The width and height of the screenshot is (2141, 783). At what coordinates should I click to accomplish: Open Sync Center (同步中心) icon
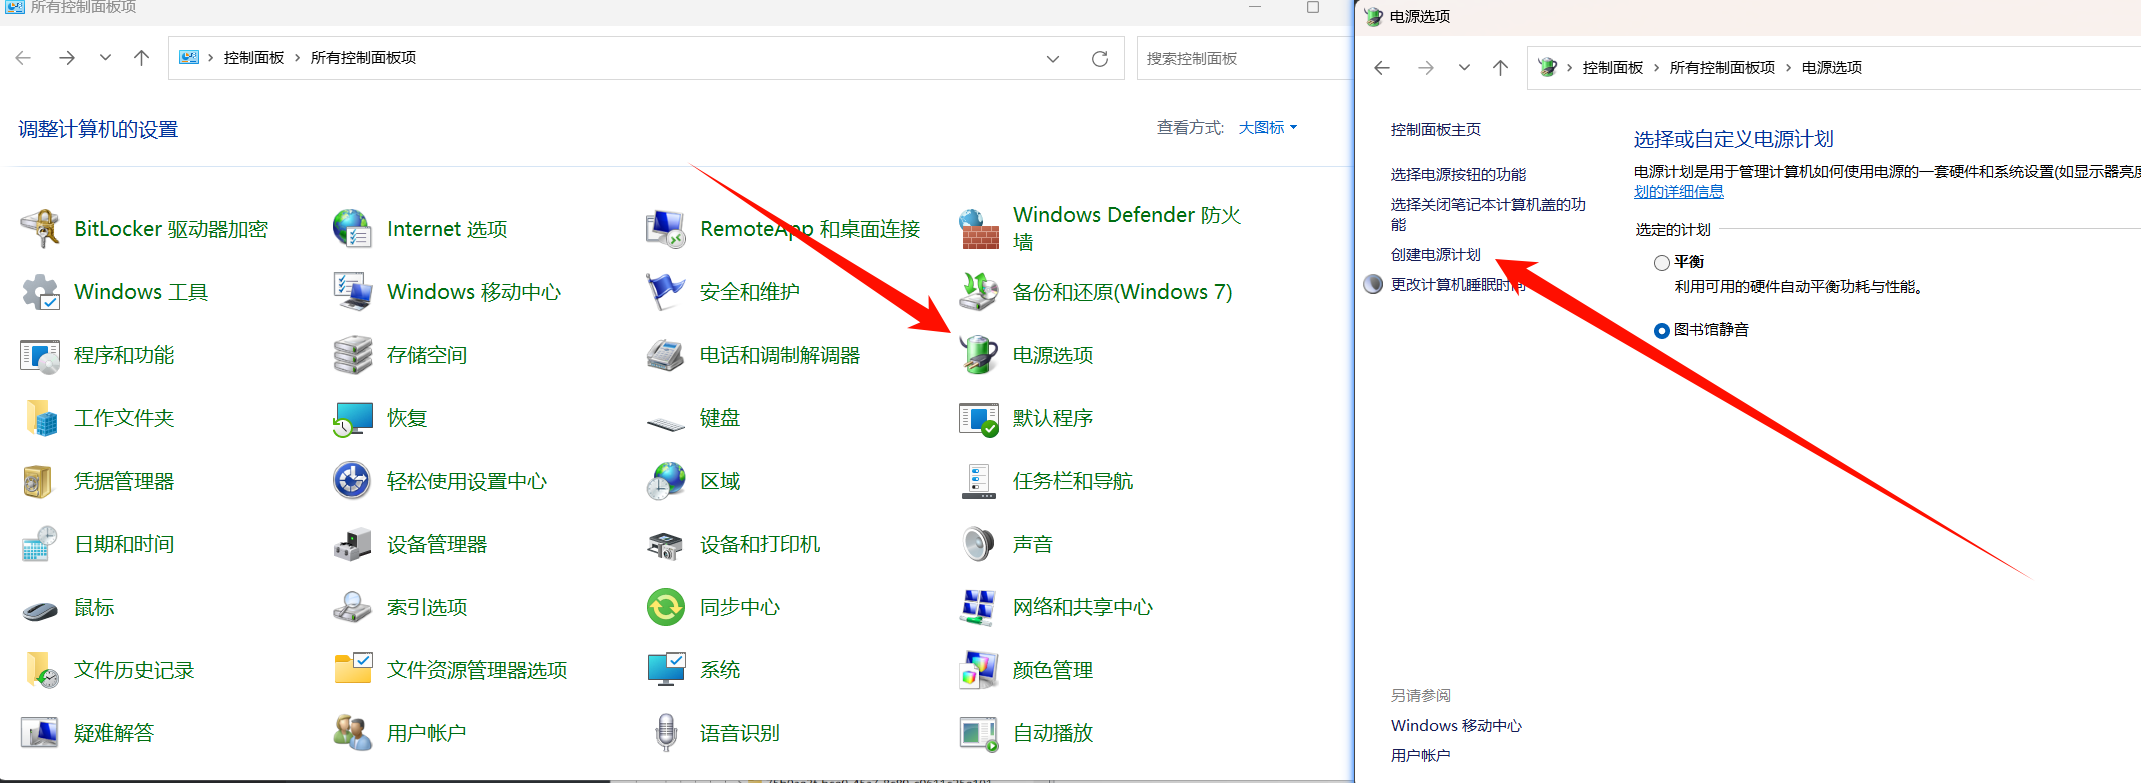665,607
